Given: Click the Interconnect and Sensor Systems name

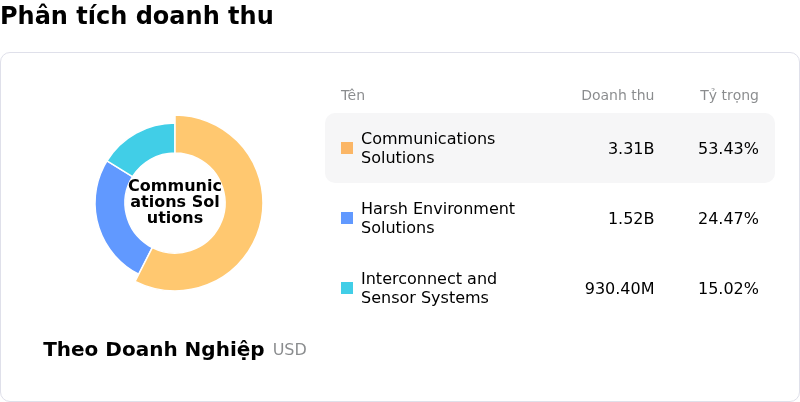Looking at the screenshot, I should pos(428,288).
